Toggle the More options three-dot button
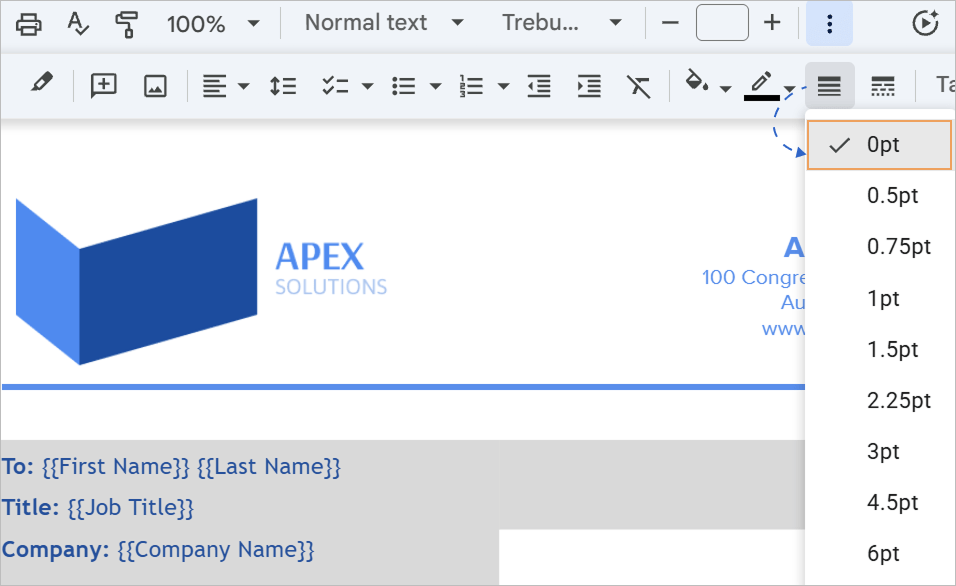This screenshot has height=586, width=956. coord(829,24)
